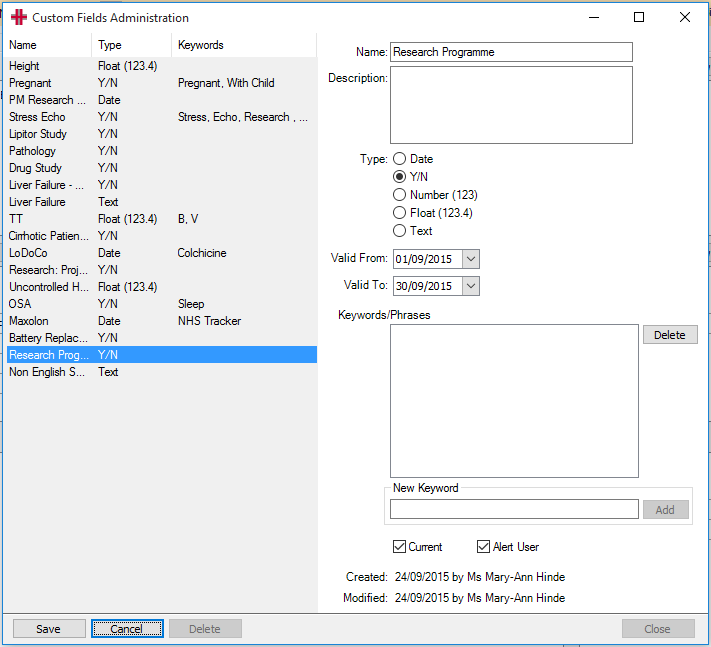Select the Pregnant custom field row
This screenshot has height=647, width=711.
161,83
